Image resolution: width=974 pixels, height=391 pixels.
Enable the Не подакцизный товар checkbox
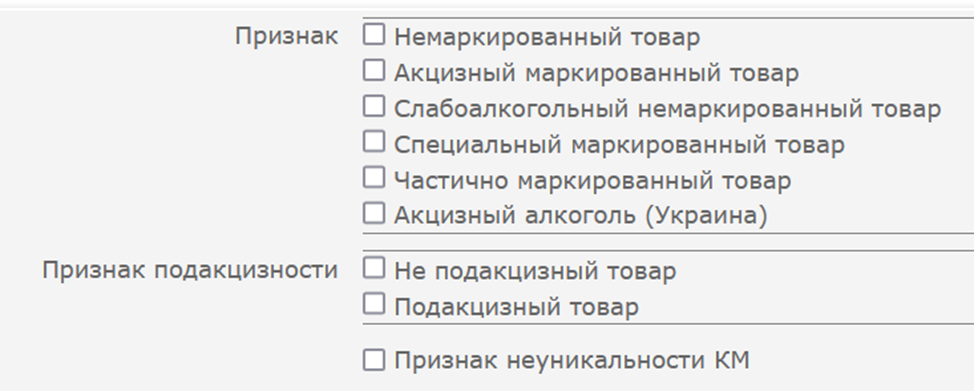coord(373,268)
